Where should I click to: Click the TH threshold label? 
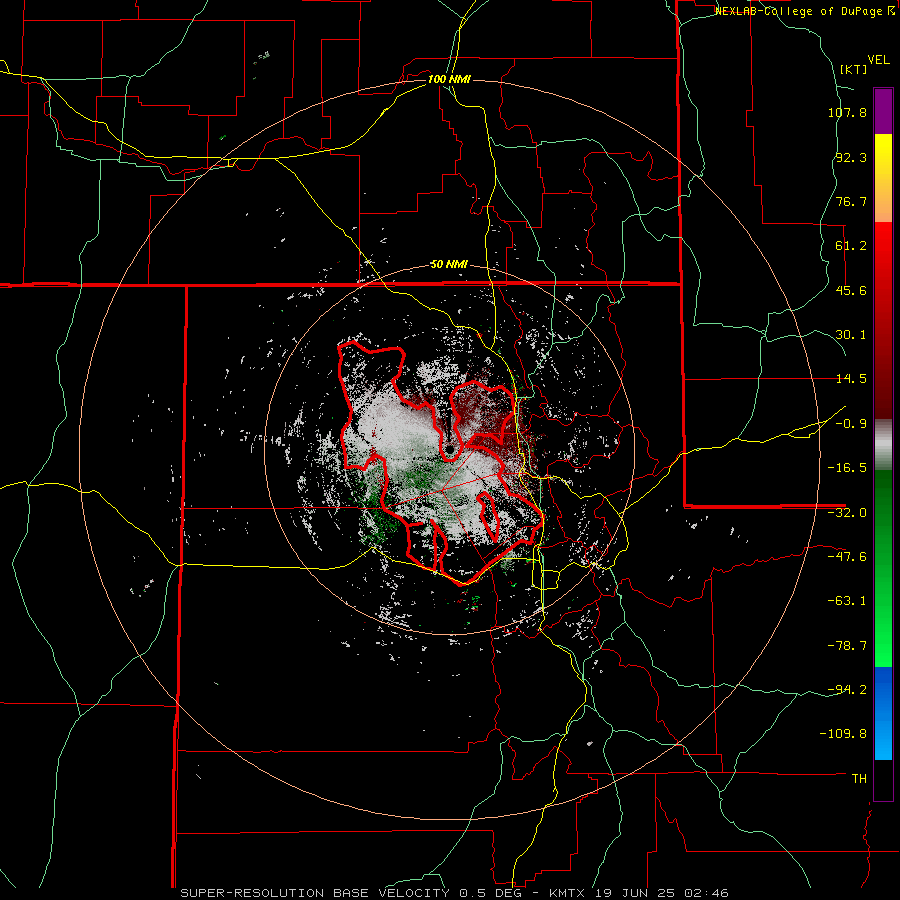[859, 779]
